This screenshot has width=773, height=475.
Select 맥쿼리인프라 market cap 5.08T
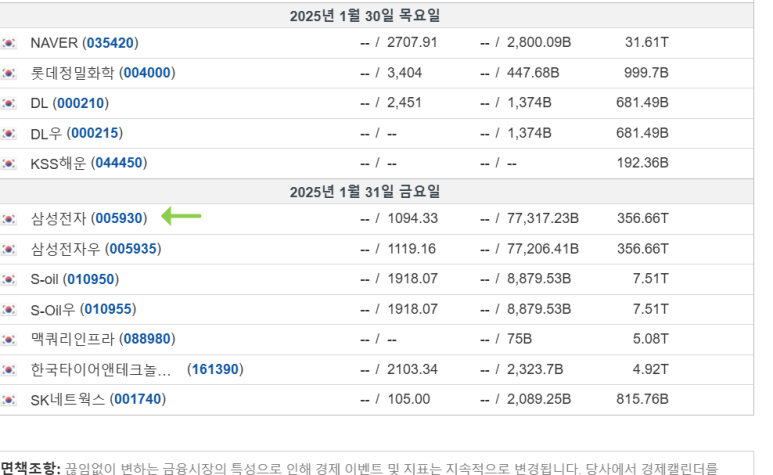click(651, 339)
